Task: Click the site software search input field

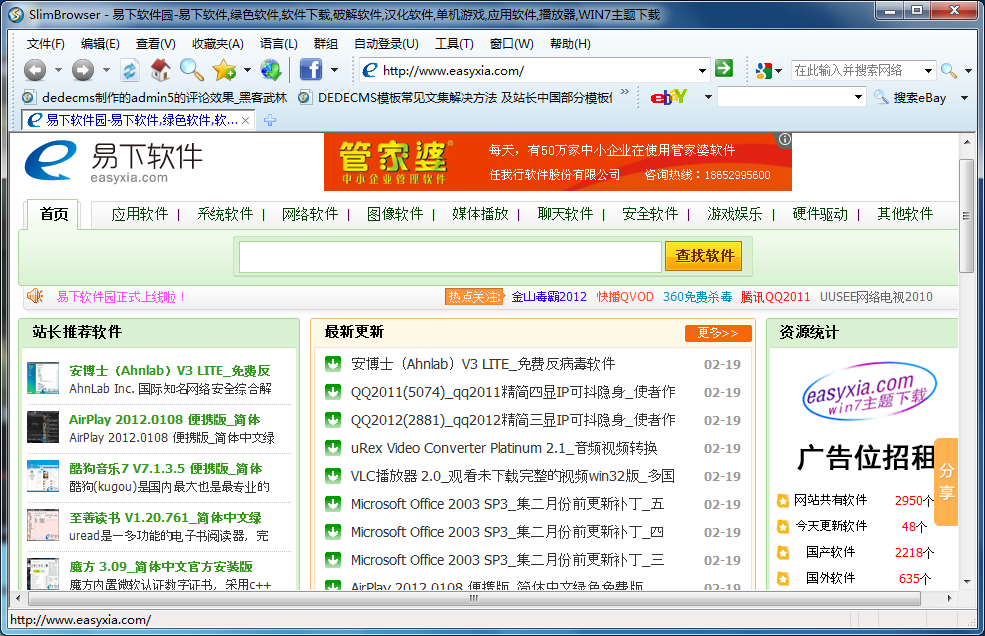Action: pos(450,256)
